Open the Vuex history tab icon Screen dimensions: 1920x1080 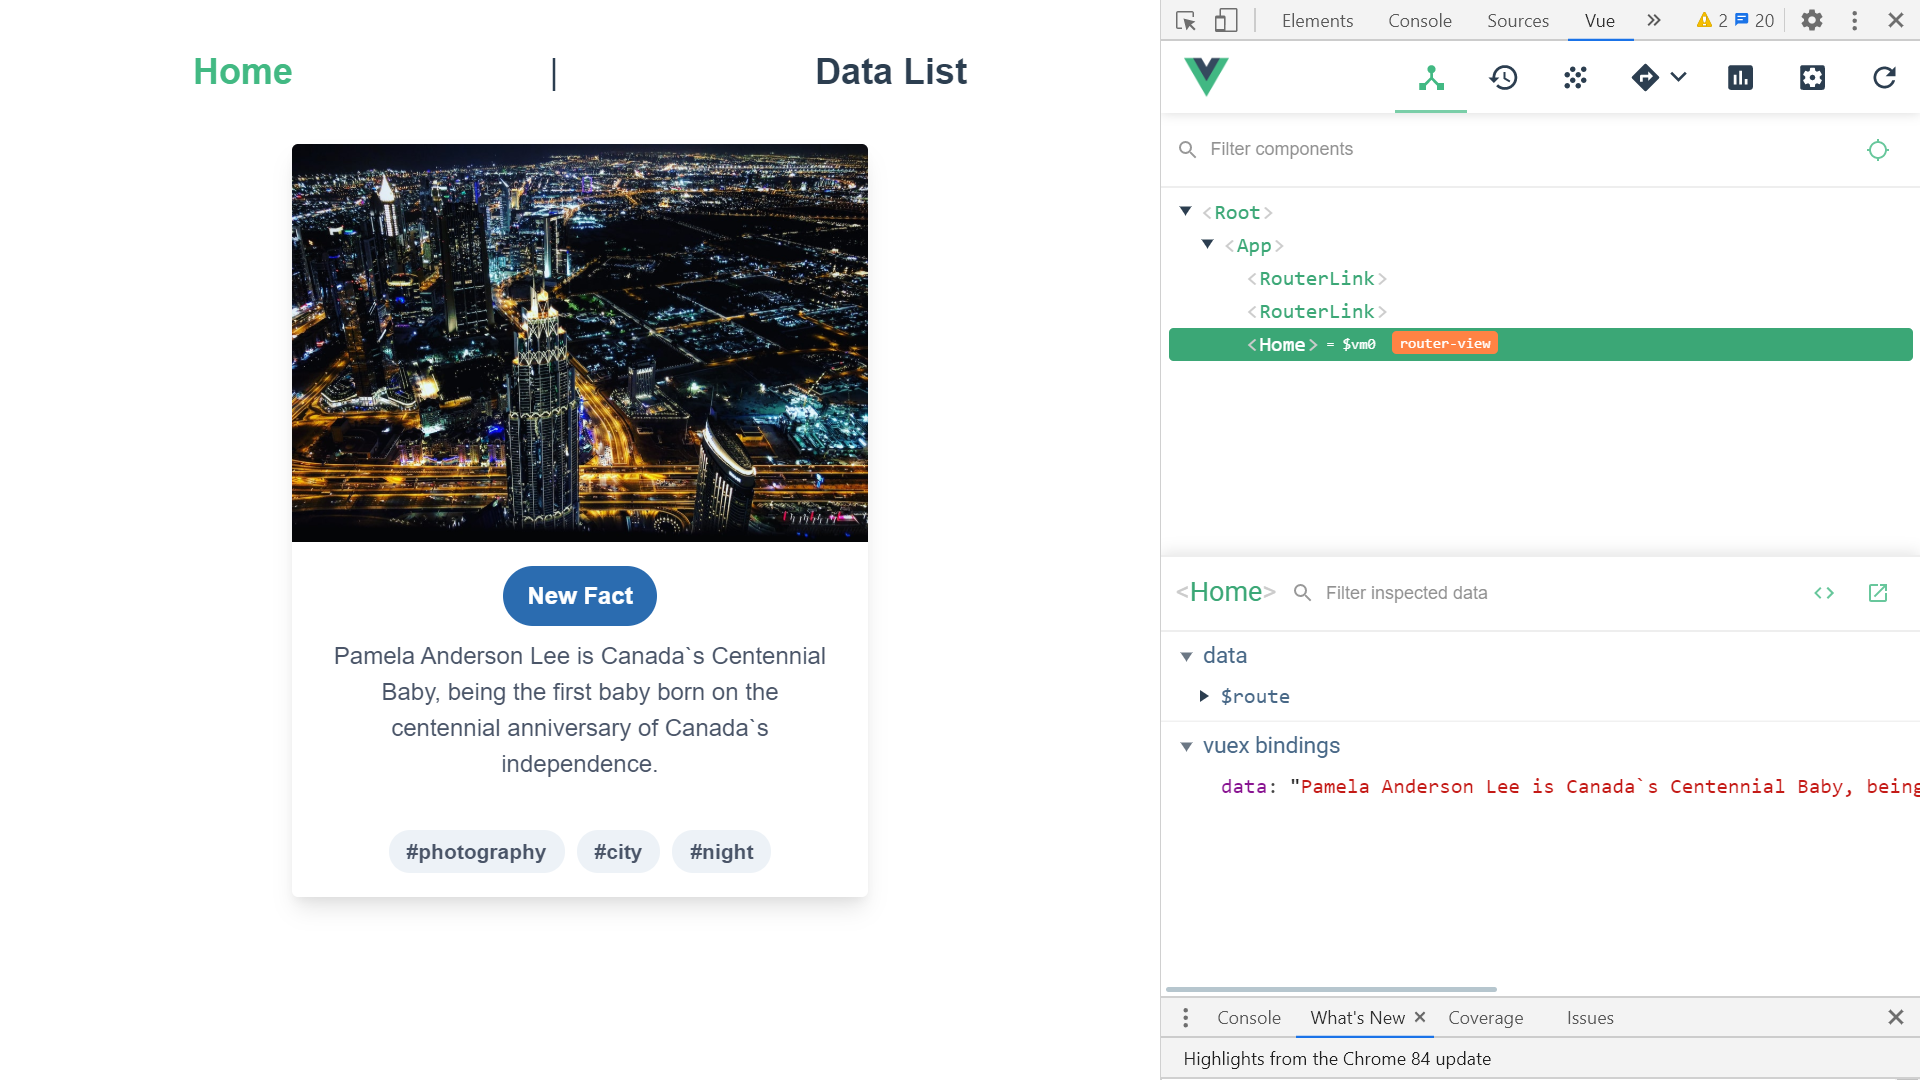coord(1503,78)
